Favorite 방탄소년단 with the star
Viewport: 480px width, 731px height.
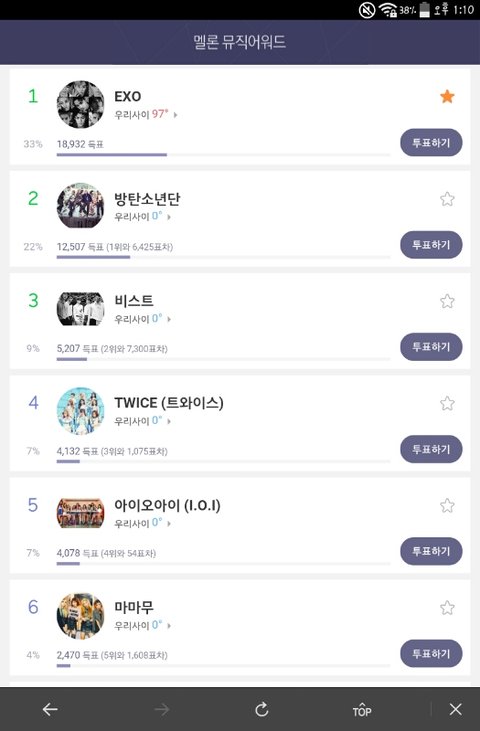[447, 199]
